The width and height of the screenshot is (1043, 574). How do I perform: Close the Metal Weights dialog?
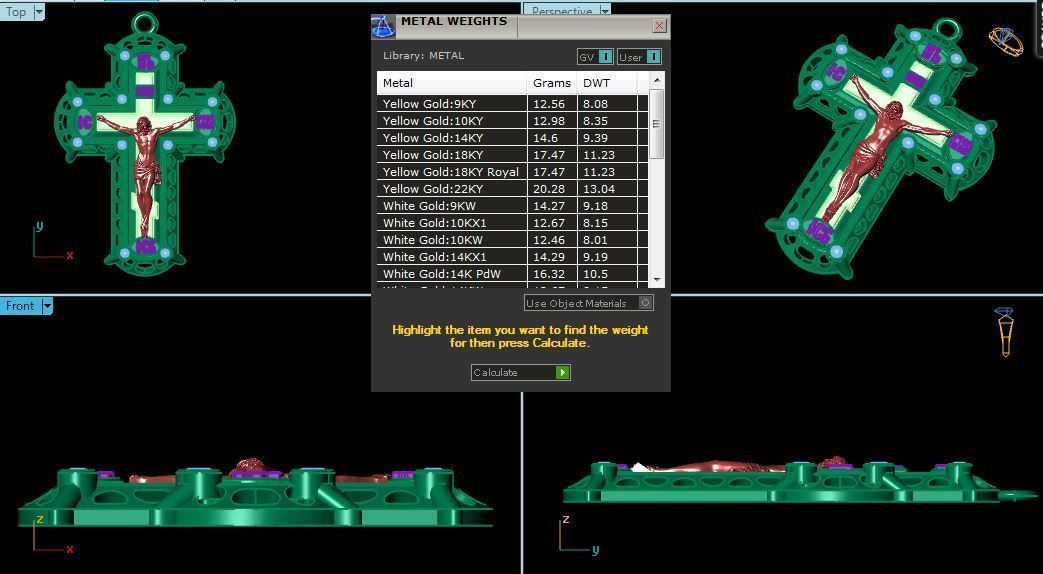[659, 26]
